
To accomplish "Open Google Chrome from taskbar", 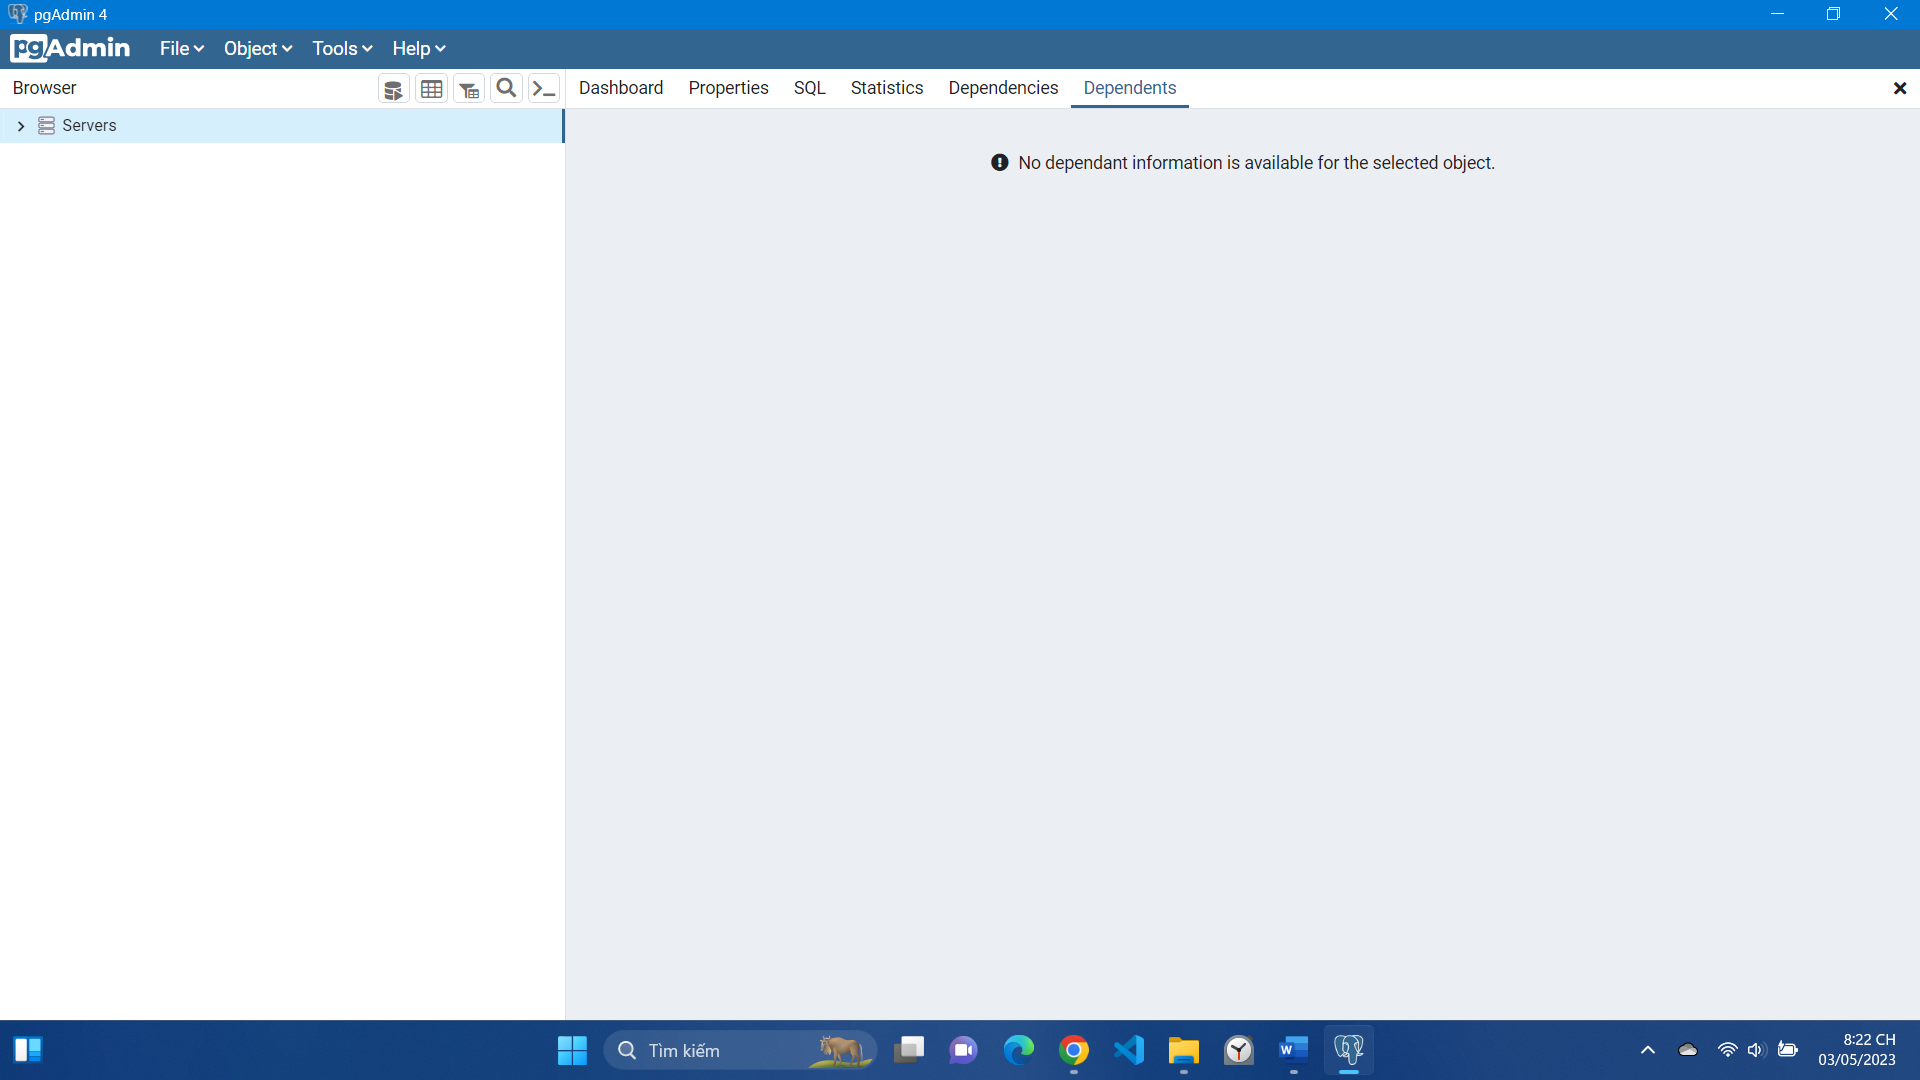I will point(1074,1050).
